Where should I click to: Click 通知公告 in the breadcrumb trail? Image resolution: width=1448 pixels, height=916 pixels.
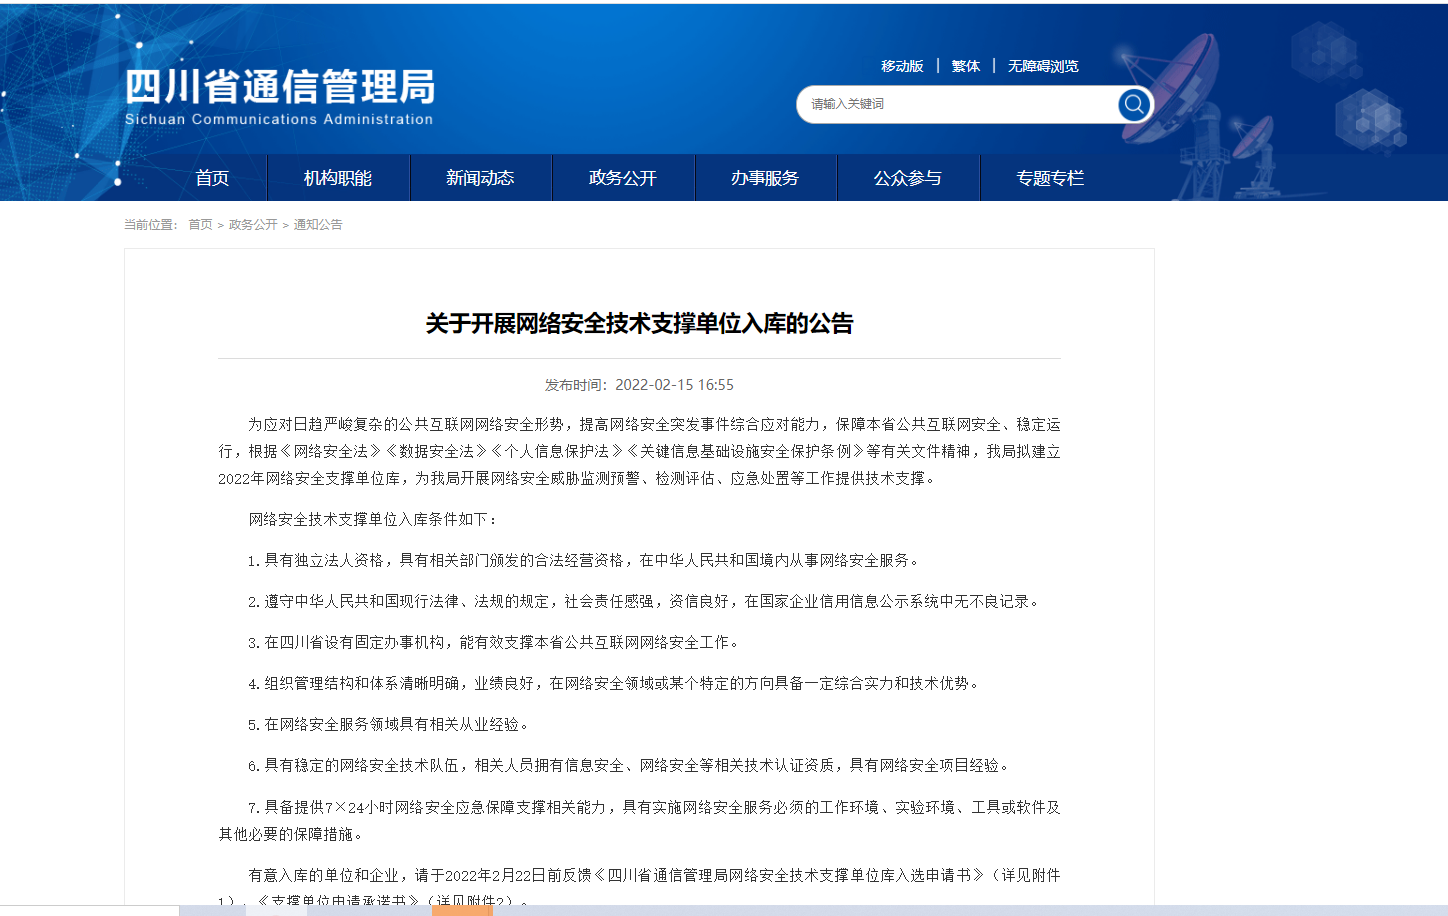[x=318, y=225]
